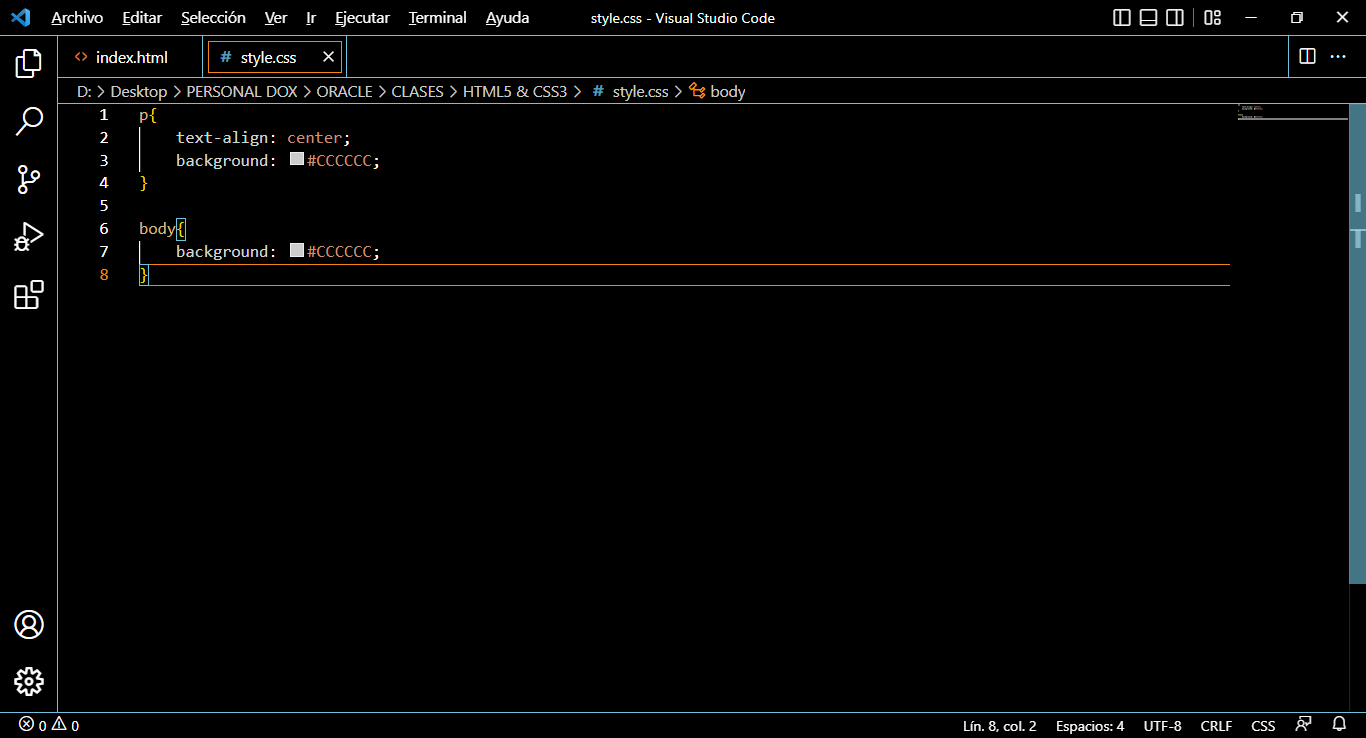Click the text-align property on line 2

(222, 137)
